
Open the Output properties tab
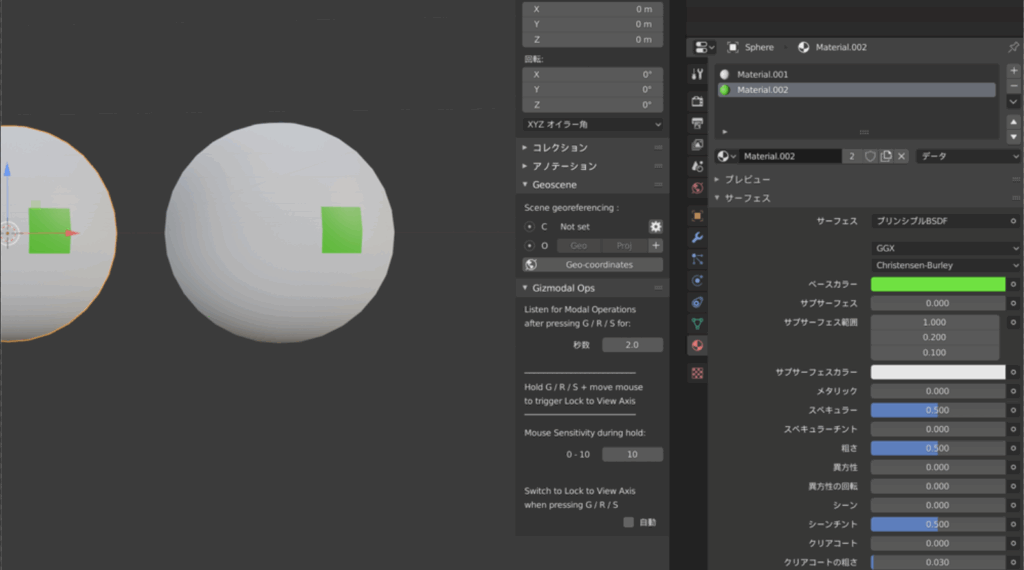pos(697,123)
